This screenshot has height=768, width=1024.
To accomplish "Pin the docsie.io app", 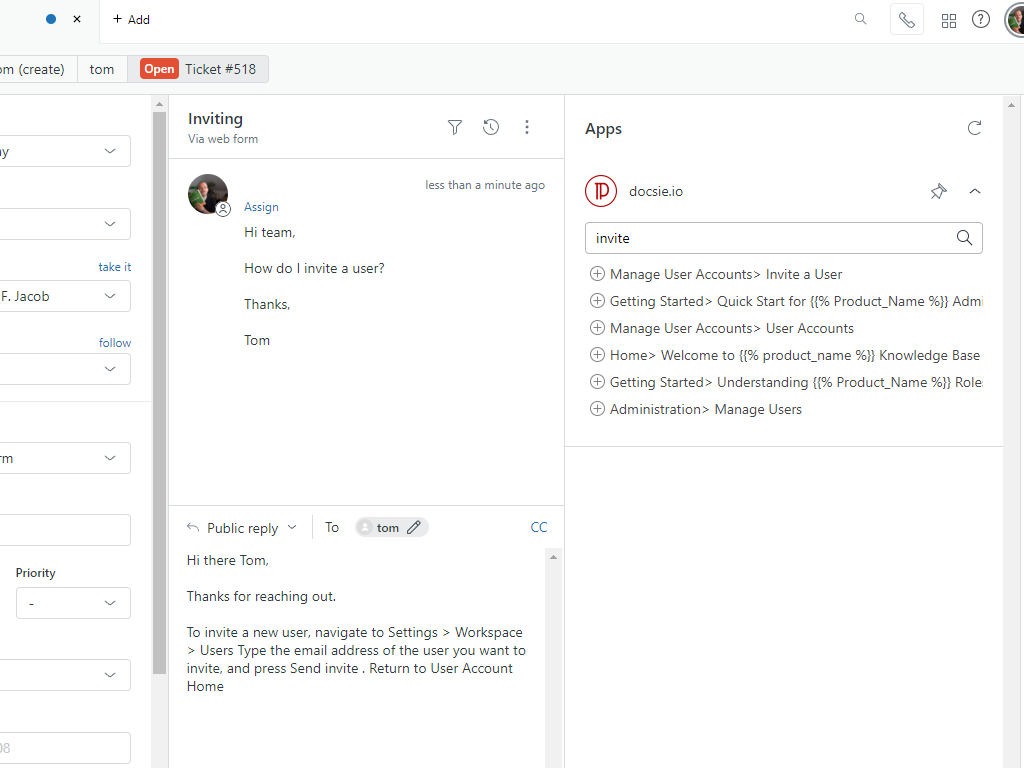I will coord(938,191).
